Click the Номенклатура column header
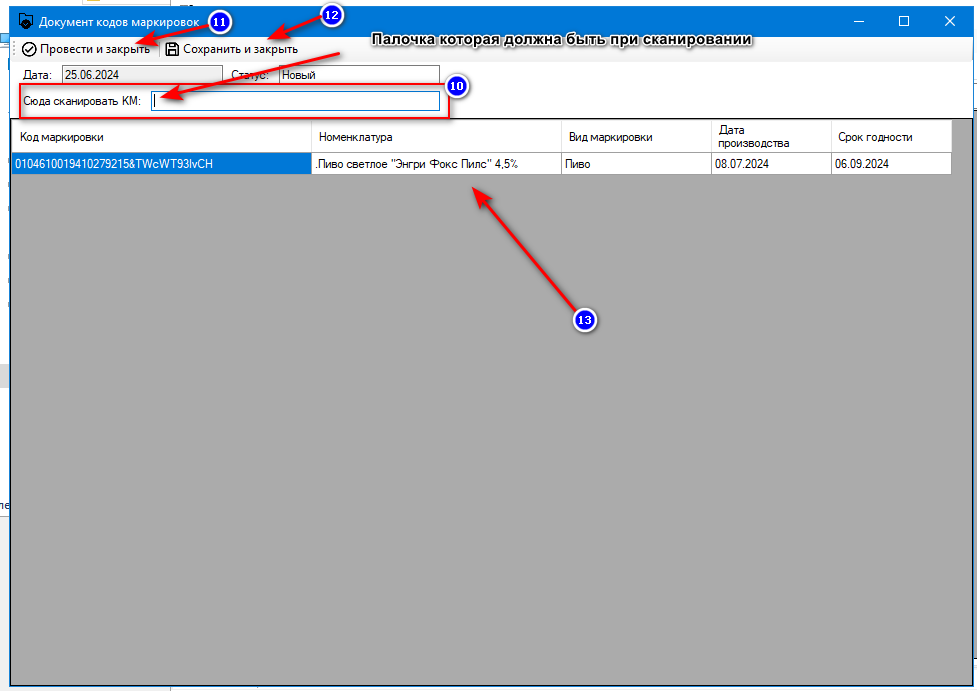Viewport: 977px width, 691px height. [x=436, y=137]
